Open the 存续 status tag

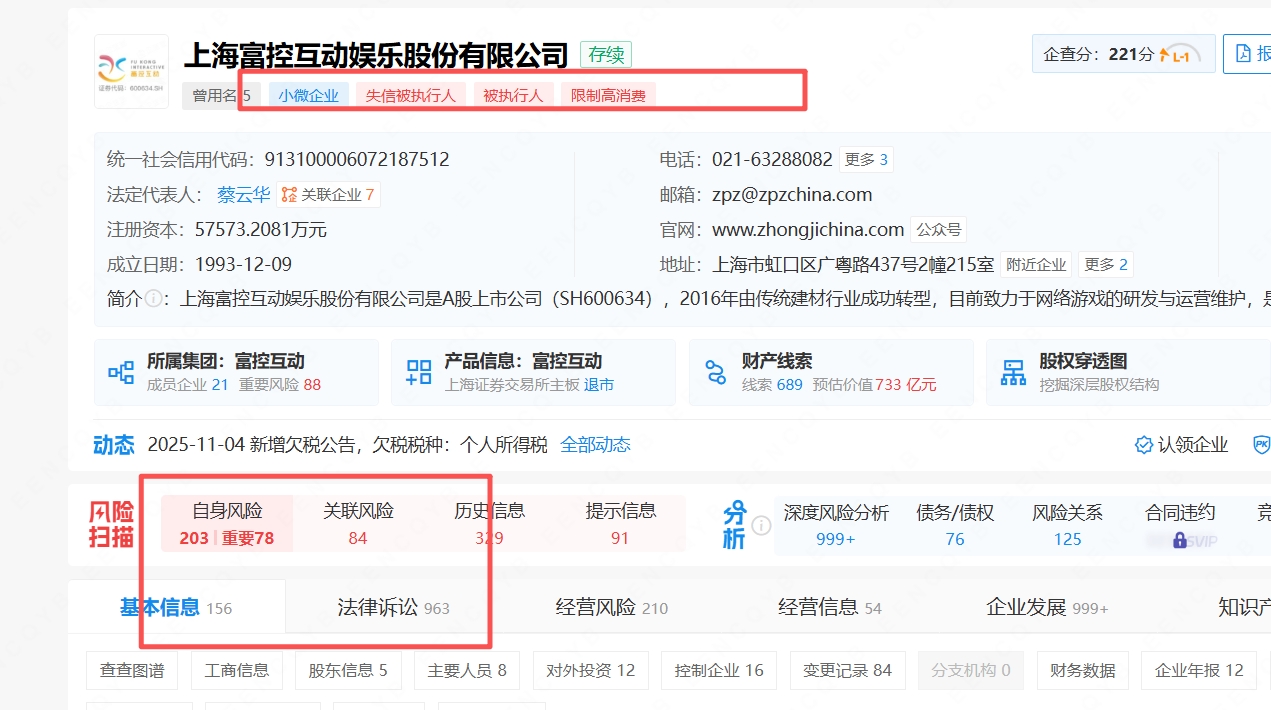click(606, 54)
